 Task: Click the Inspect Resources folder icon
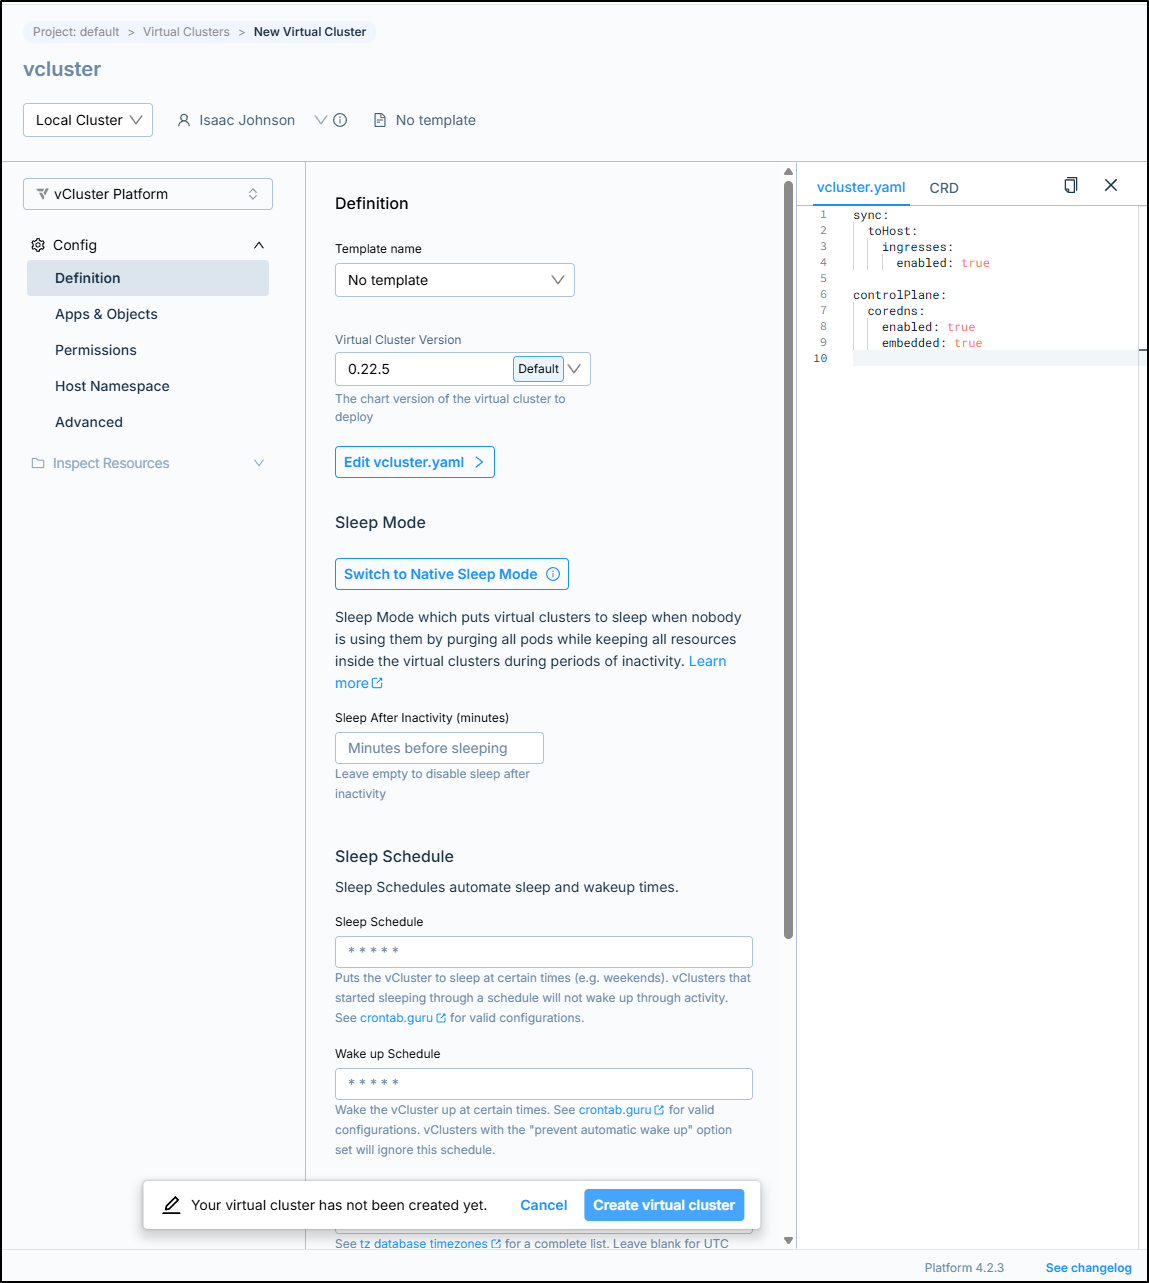click(38, 463)
